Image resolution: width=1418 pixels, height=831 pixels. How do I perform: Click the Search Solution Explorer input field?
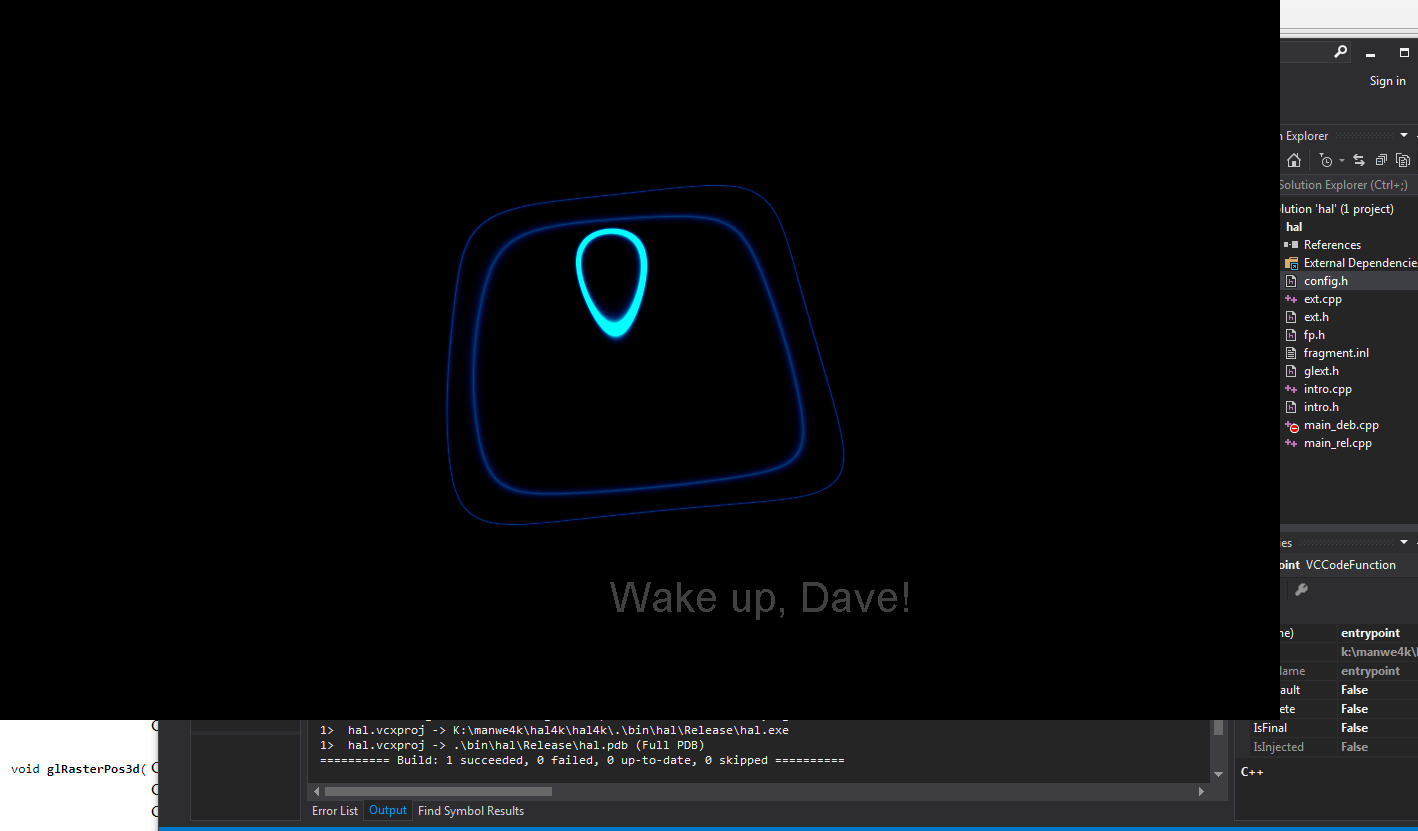tap(1348, 185)
